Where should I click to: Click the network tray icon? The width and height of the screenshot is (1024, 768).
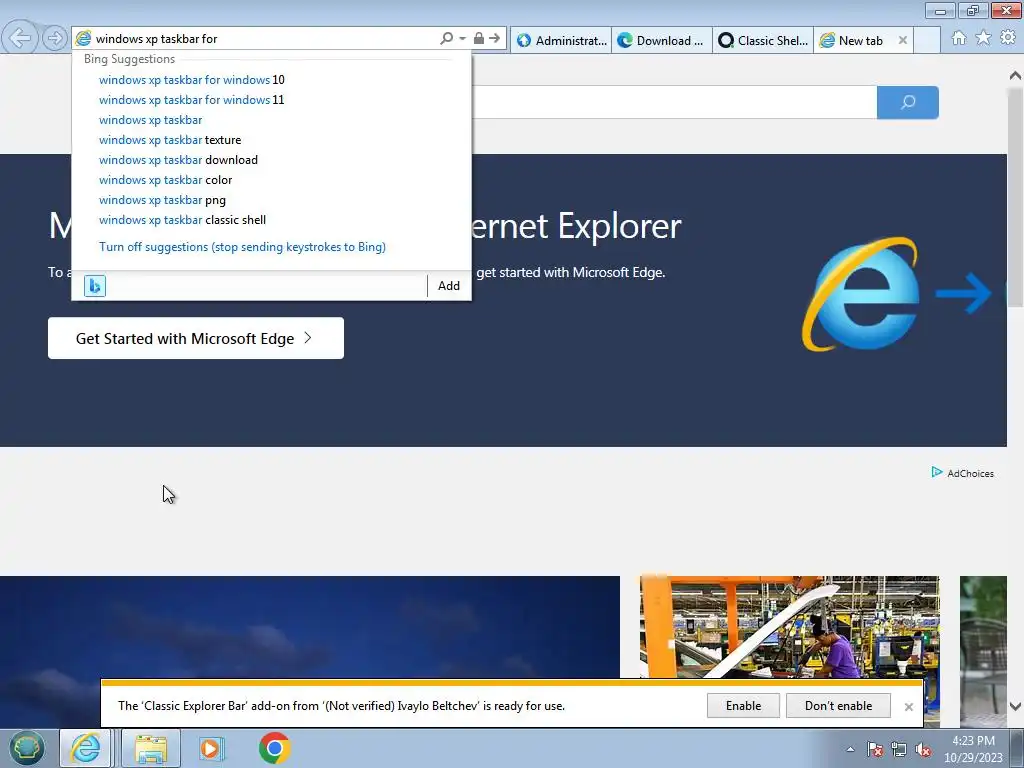[x=899, y=749]
